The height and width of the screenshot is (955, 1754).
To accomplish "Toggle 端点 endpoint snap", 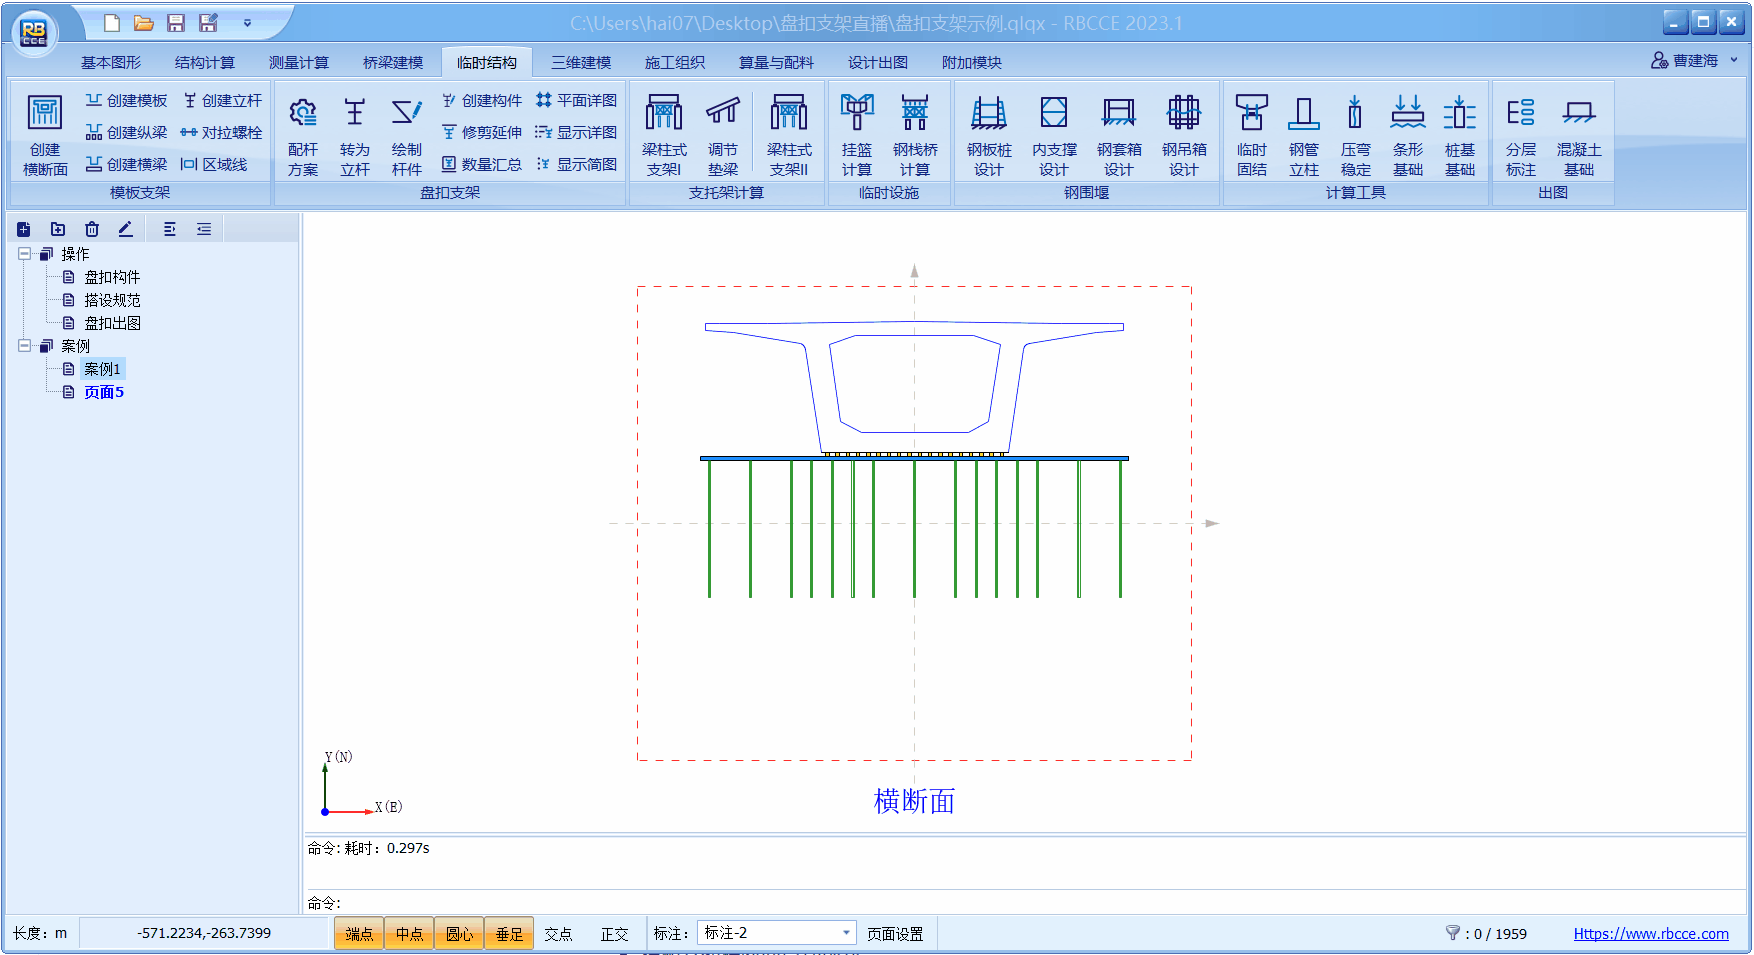I will click(x=359, y=934).
